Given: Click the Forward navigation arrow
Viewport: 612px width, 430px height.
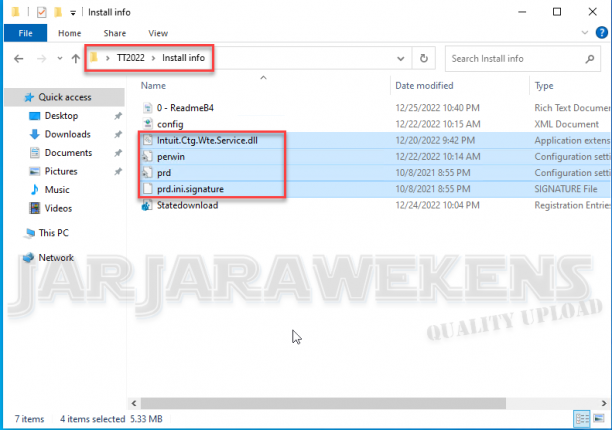Looking at the screenshot, I should point(41,59).
